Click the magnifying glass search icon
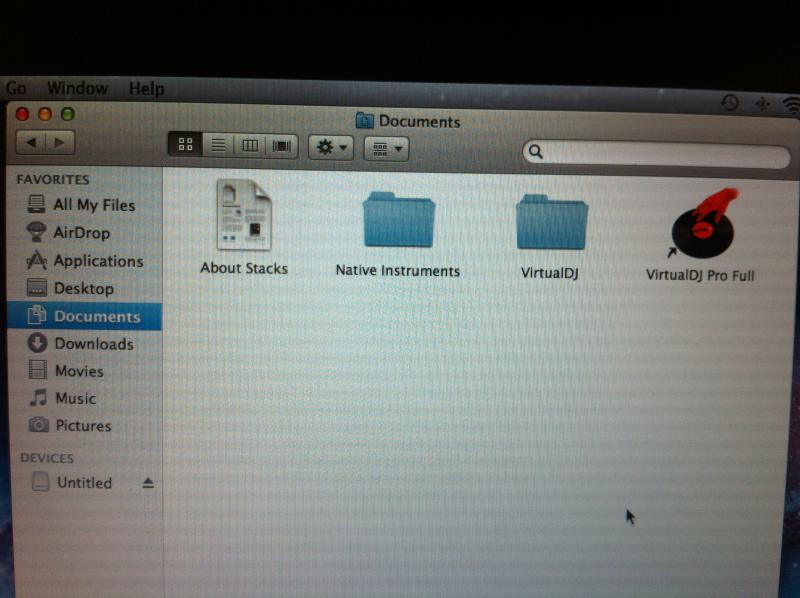 point(536,152)
